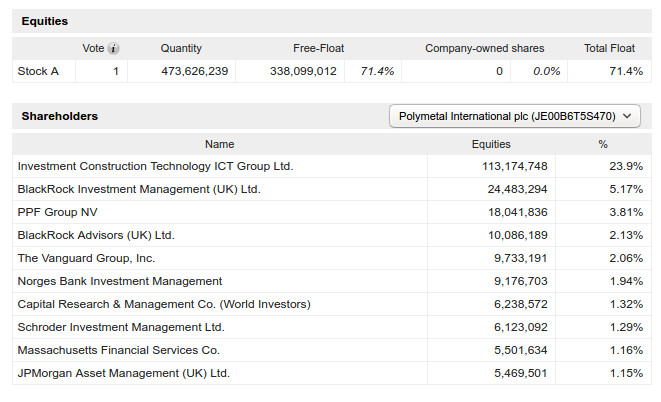Select BlackRock Advisors (UK) Ltd.
Image resolution: width=661 pixels, height=402 pixels.
(x=96, y=236)
